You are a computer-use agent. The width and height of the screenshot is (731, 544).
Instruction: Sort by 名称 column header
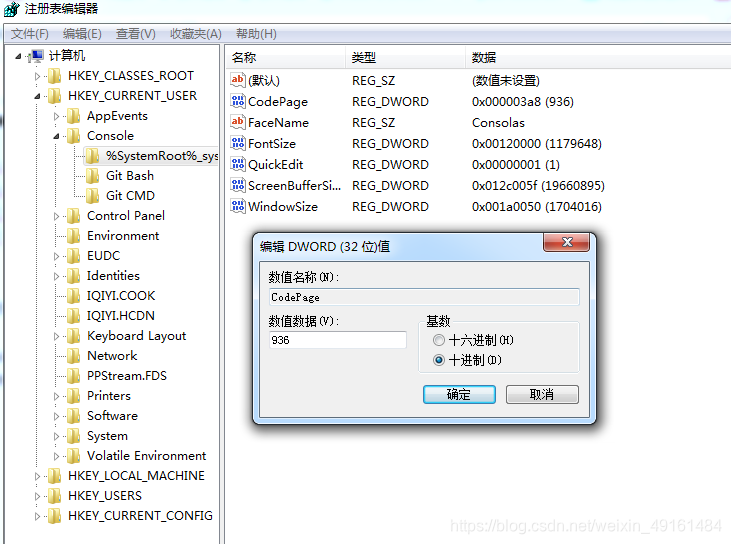286,57
